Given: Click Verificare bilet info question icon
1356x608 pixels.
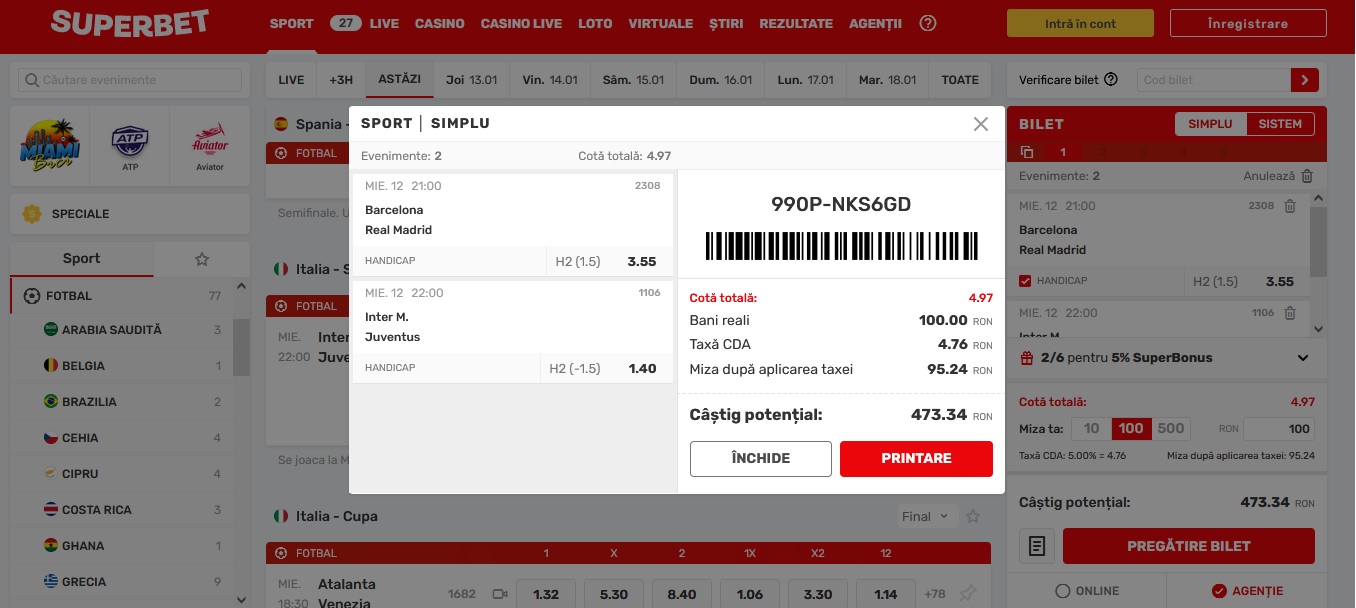Looking at the screenshot, I should click(x=1111, y=80).
